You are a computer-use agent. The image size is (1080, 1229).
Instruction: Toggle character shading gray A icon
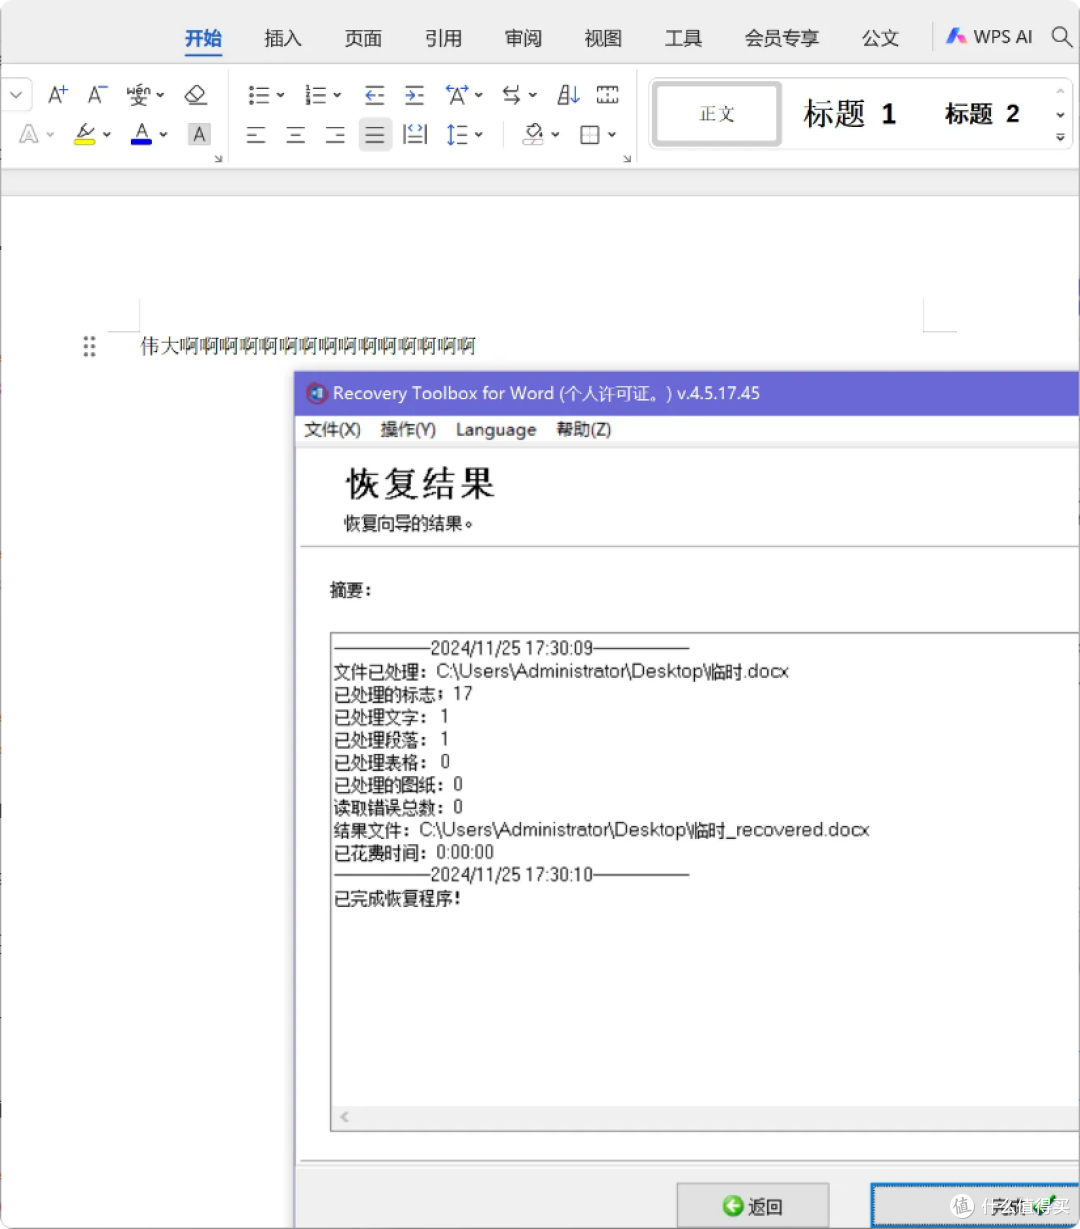click(199, 134)
